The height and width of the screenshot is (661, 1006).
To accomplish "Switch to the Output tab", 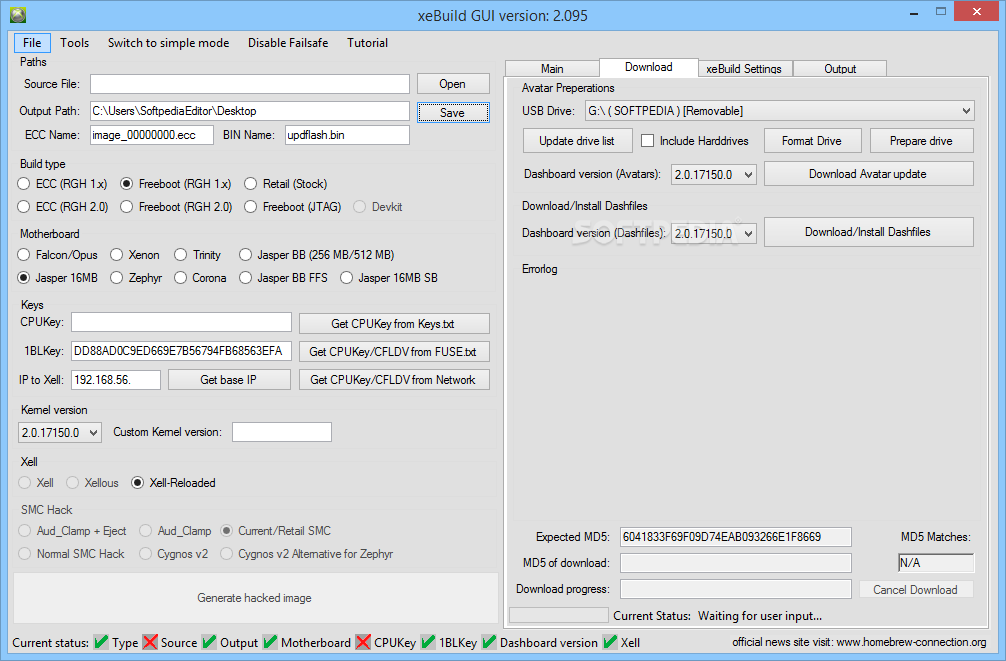I will pos(840,69).
